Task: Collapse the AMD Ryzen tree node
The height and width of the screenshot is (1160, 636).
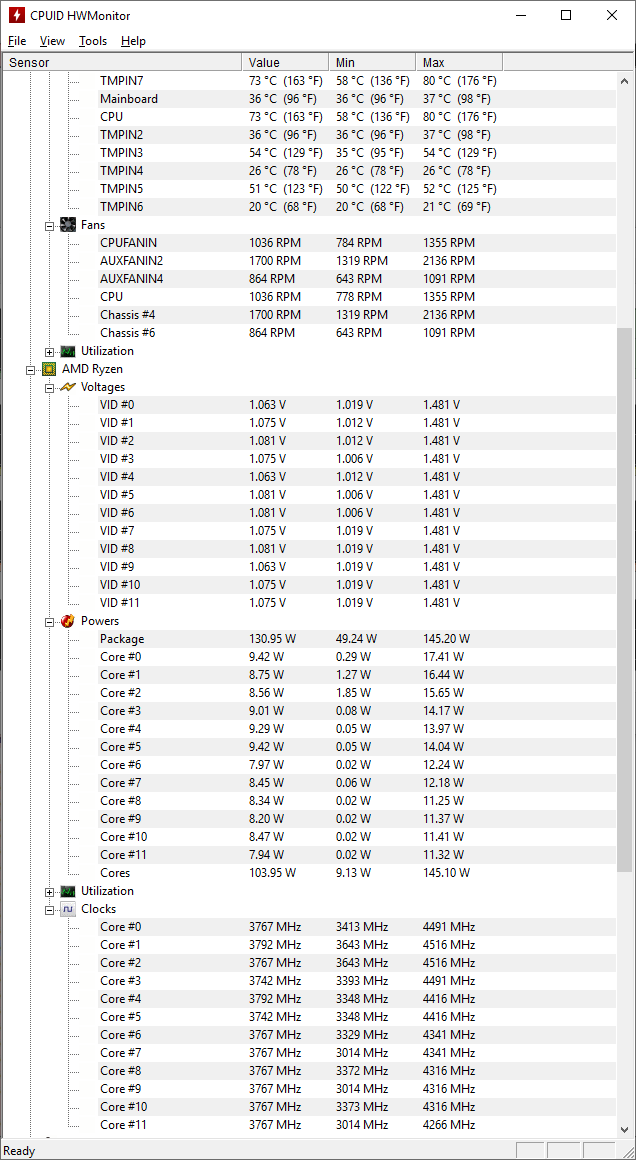Action: 30,369
